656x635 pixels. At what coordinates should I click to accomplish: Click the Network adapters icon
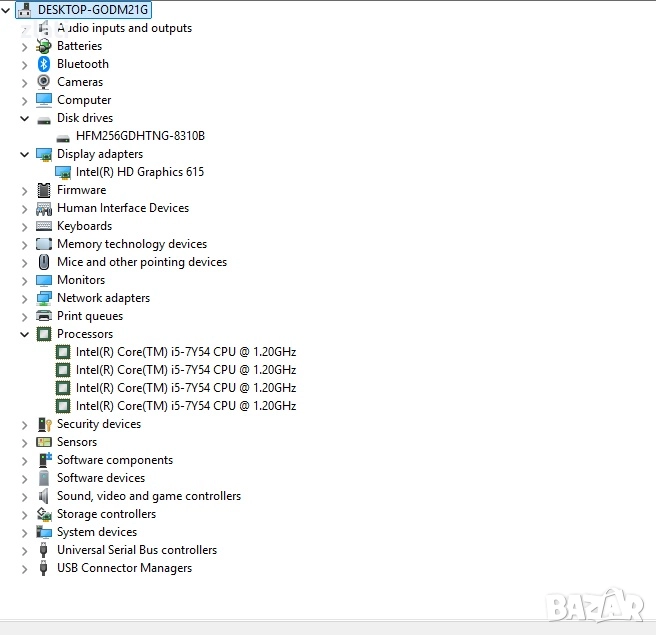coord(44,298)
